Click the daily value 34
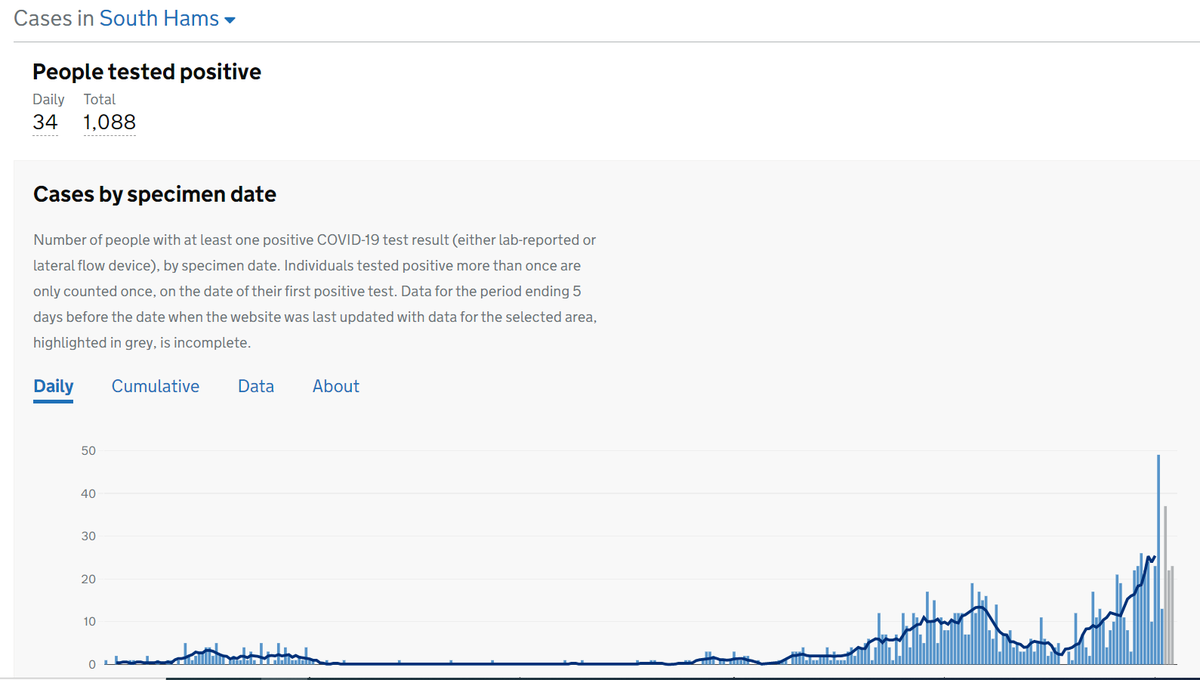 (45, 122)
